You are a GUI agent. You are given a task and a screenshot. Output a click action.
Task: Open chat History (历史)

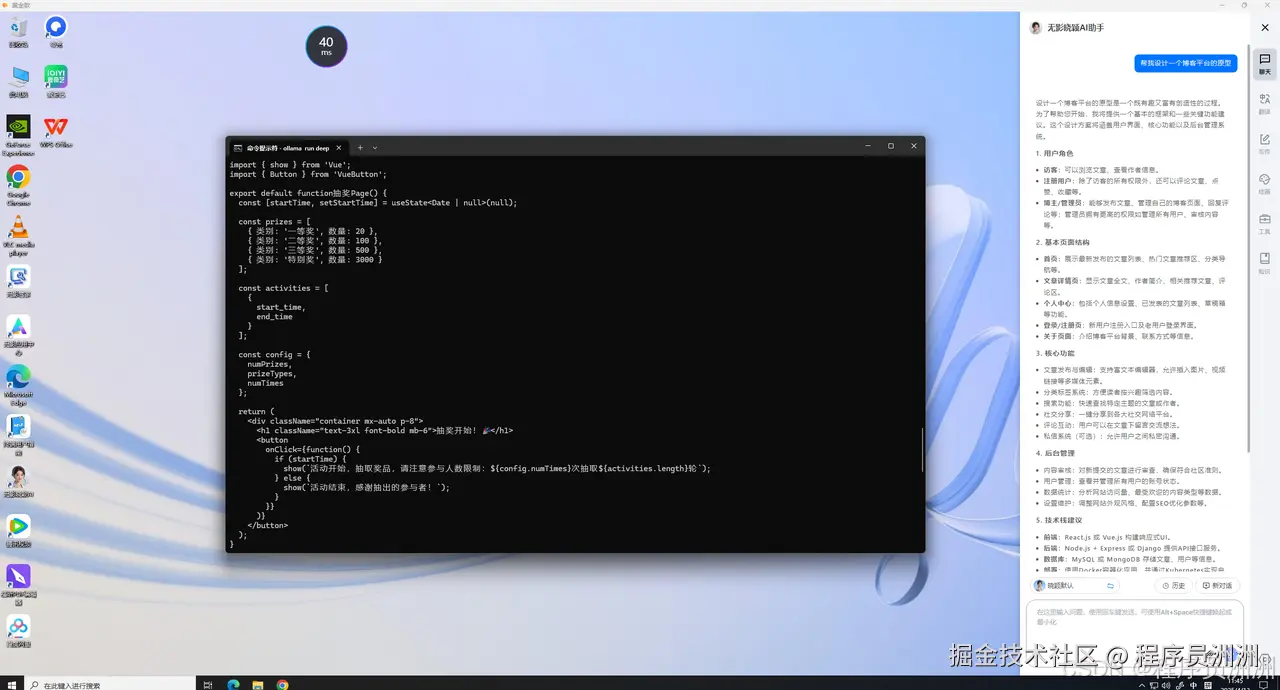(1174, 586)
